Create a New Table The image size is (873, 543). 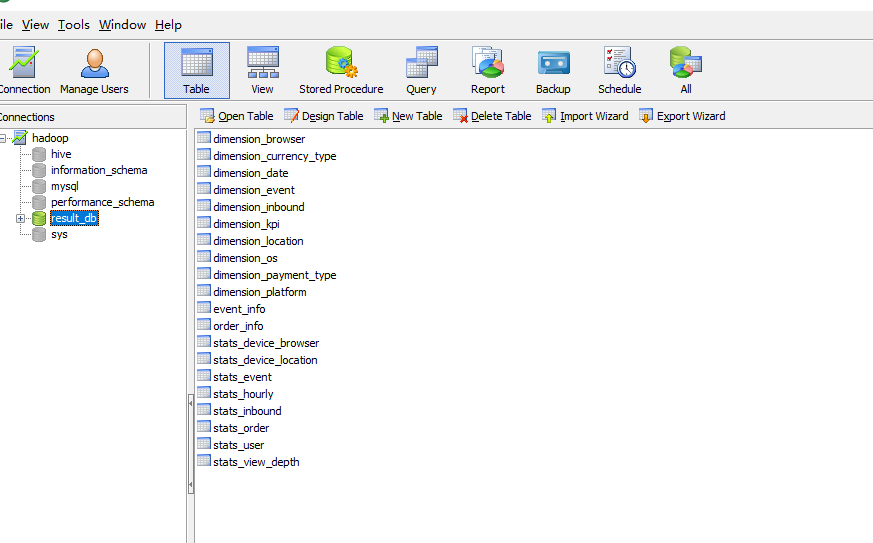pos(409,116)
